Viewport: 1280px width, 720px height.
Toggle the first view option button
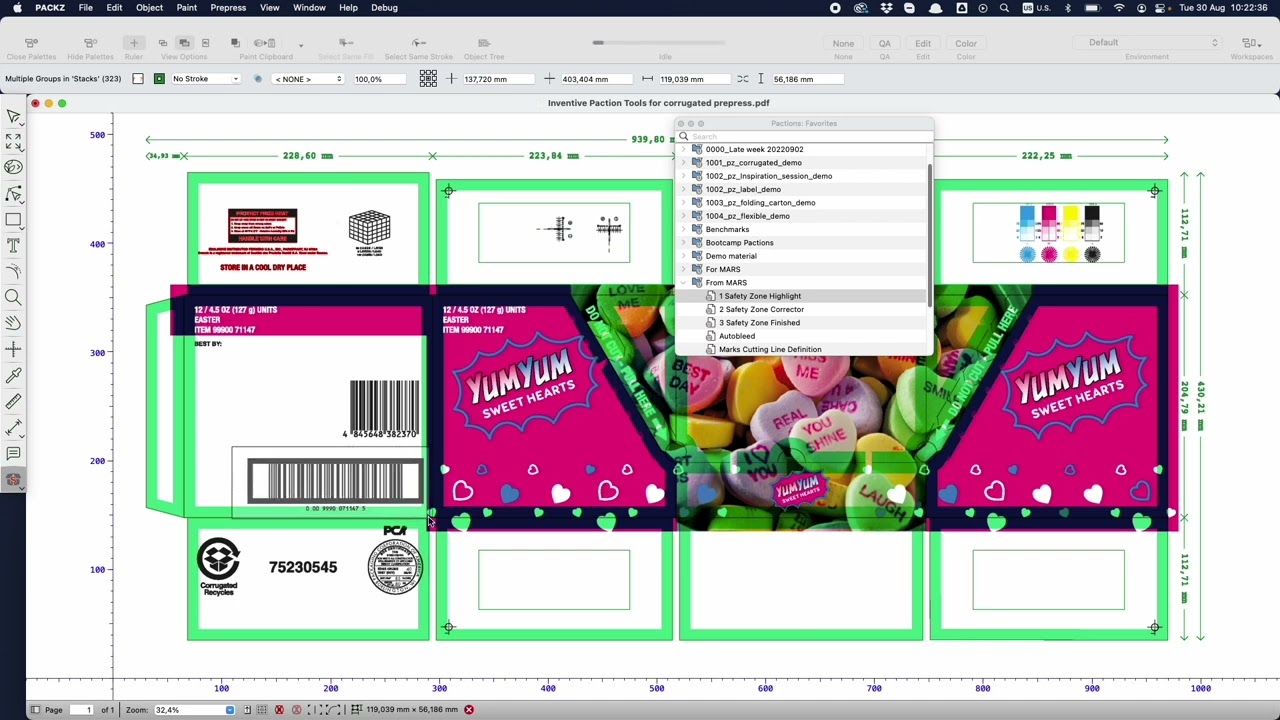(162, 43)
